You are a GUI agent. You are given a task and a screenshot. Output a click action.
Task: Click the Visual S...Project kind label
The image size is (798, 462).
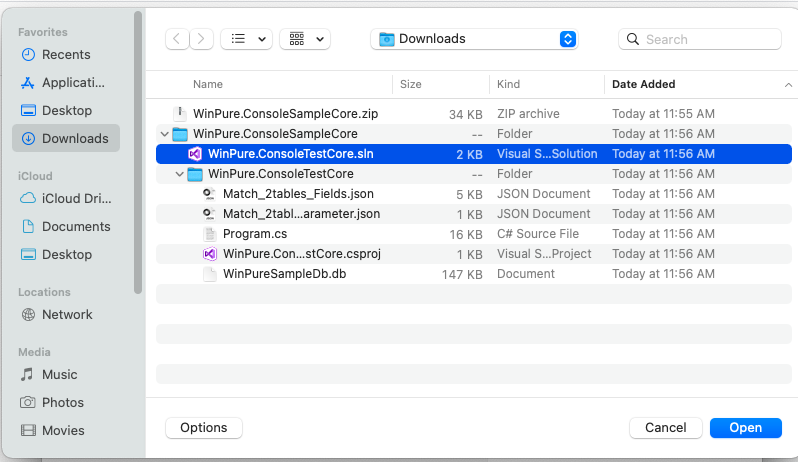(x=544, y=254)
